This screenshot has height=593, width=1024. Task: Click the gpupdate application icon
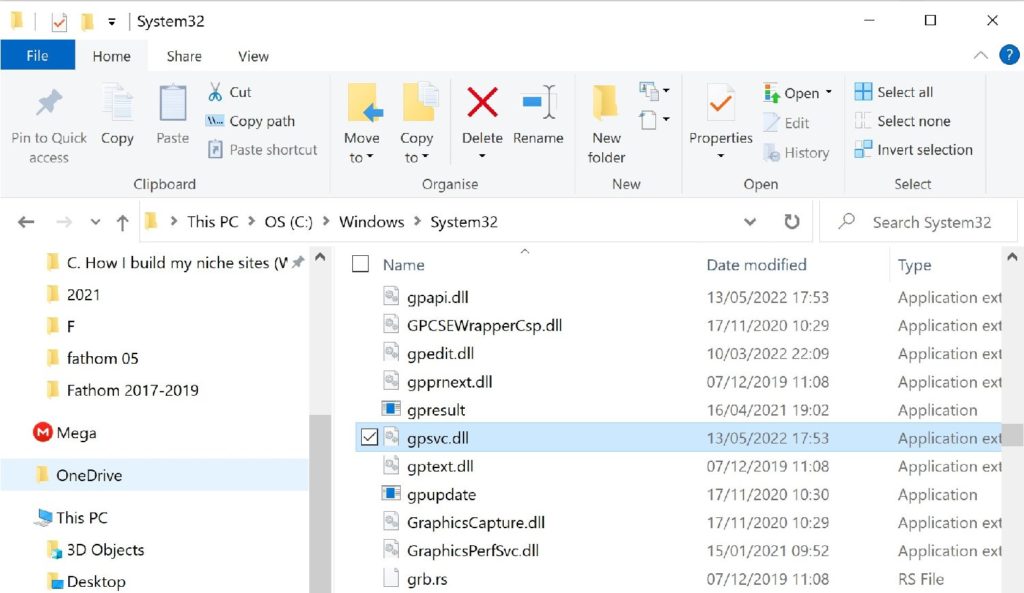tap(391, 493)
